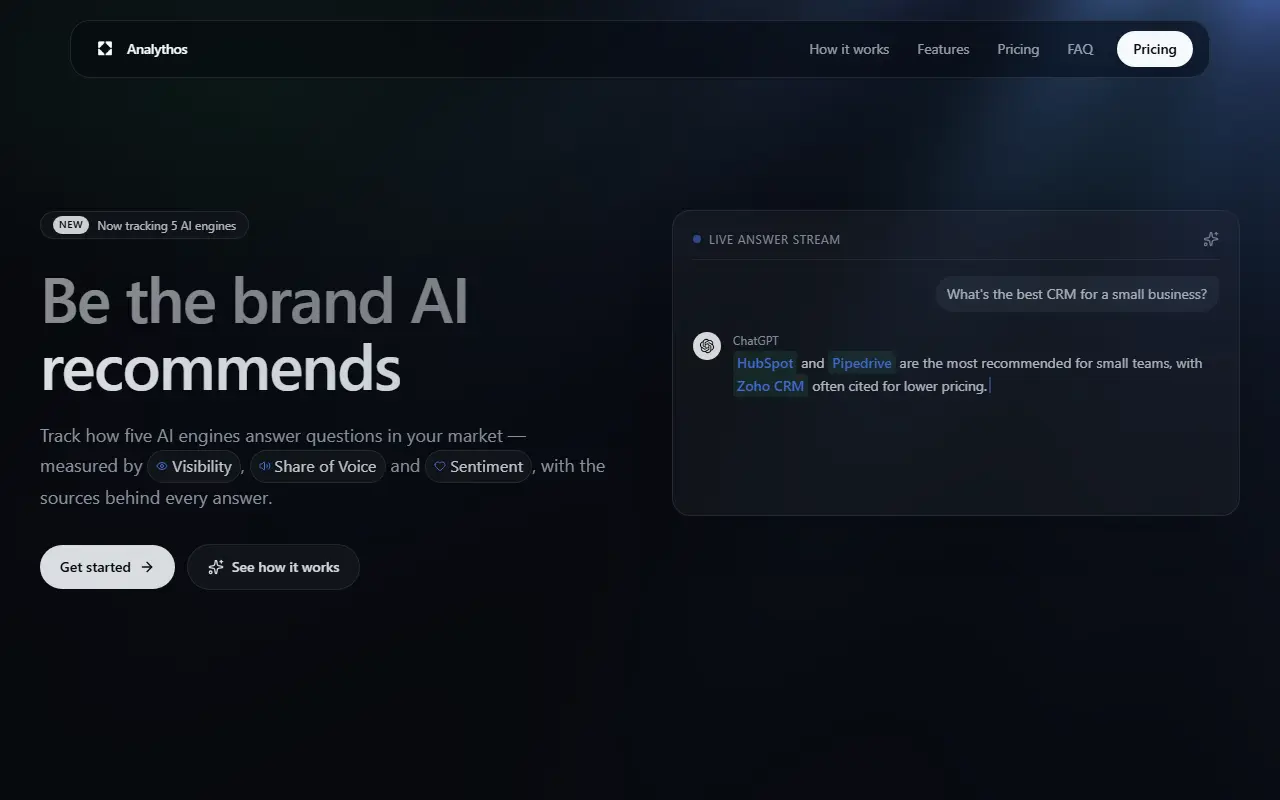This screenshot has height=800, width=1280.
Task: Click the ChatGPT avatar icon
Action: pyautogui.click(x=707, y=345)
